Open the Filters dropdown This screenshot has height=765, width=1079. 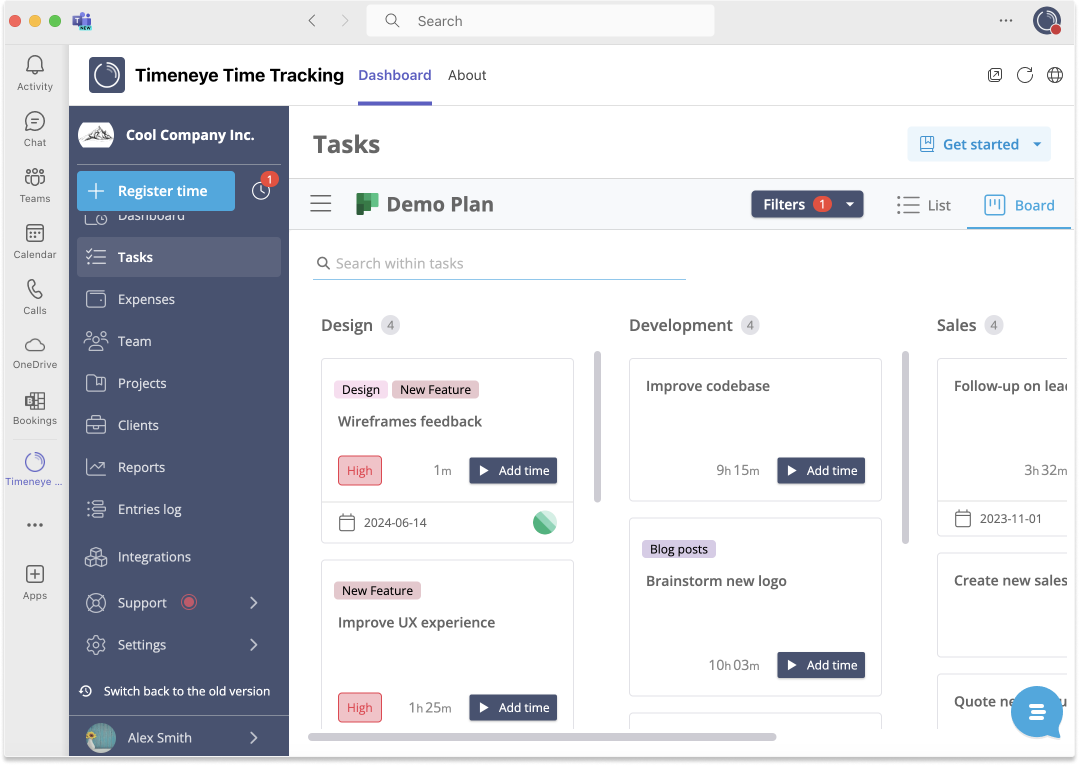click(807, 204)
